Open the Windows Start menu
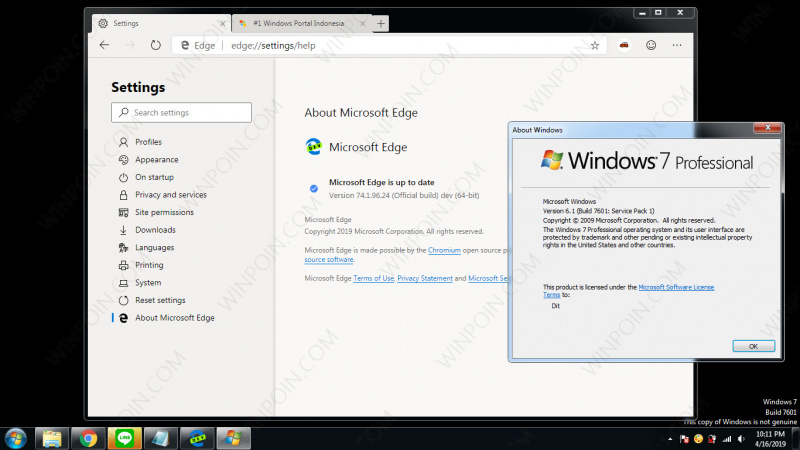 pos(15,438)
